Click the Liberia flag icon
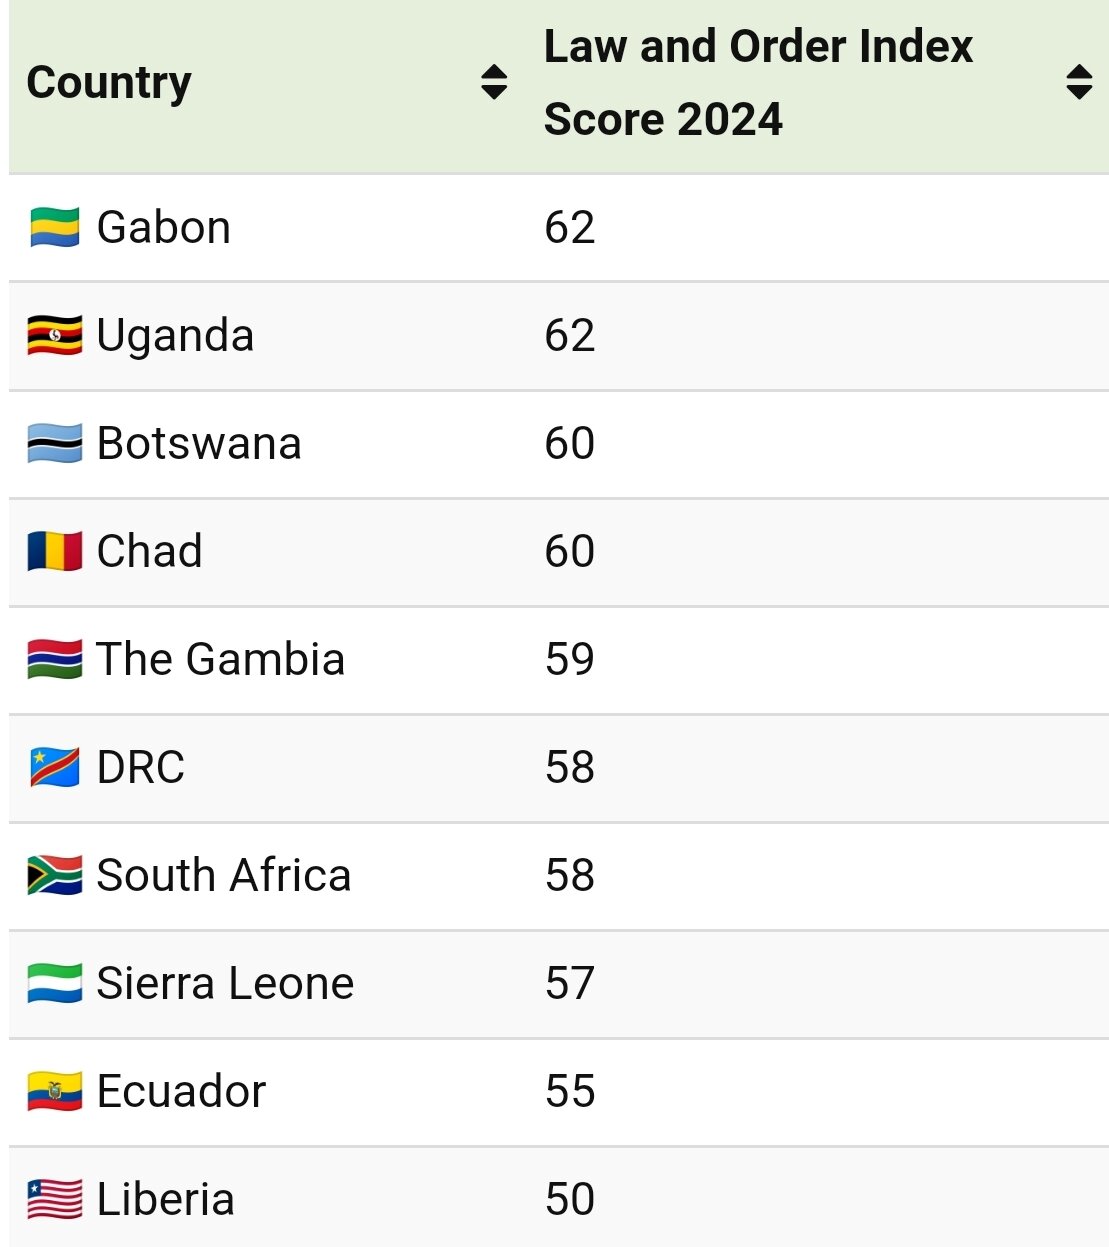The height and width of the screenshot is (1247, 1109). click(x=55, y=1200)
